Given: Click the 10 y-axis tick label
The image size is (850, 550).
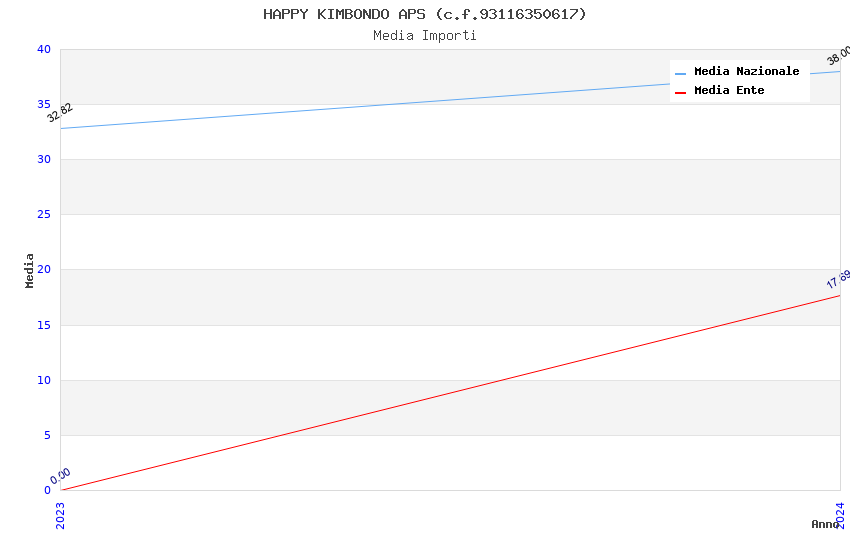Looking at the screenshot, I should tap(44, 380).
